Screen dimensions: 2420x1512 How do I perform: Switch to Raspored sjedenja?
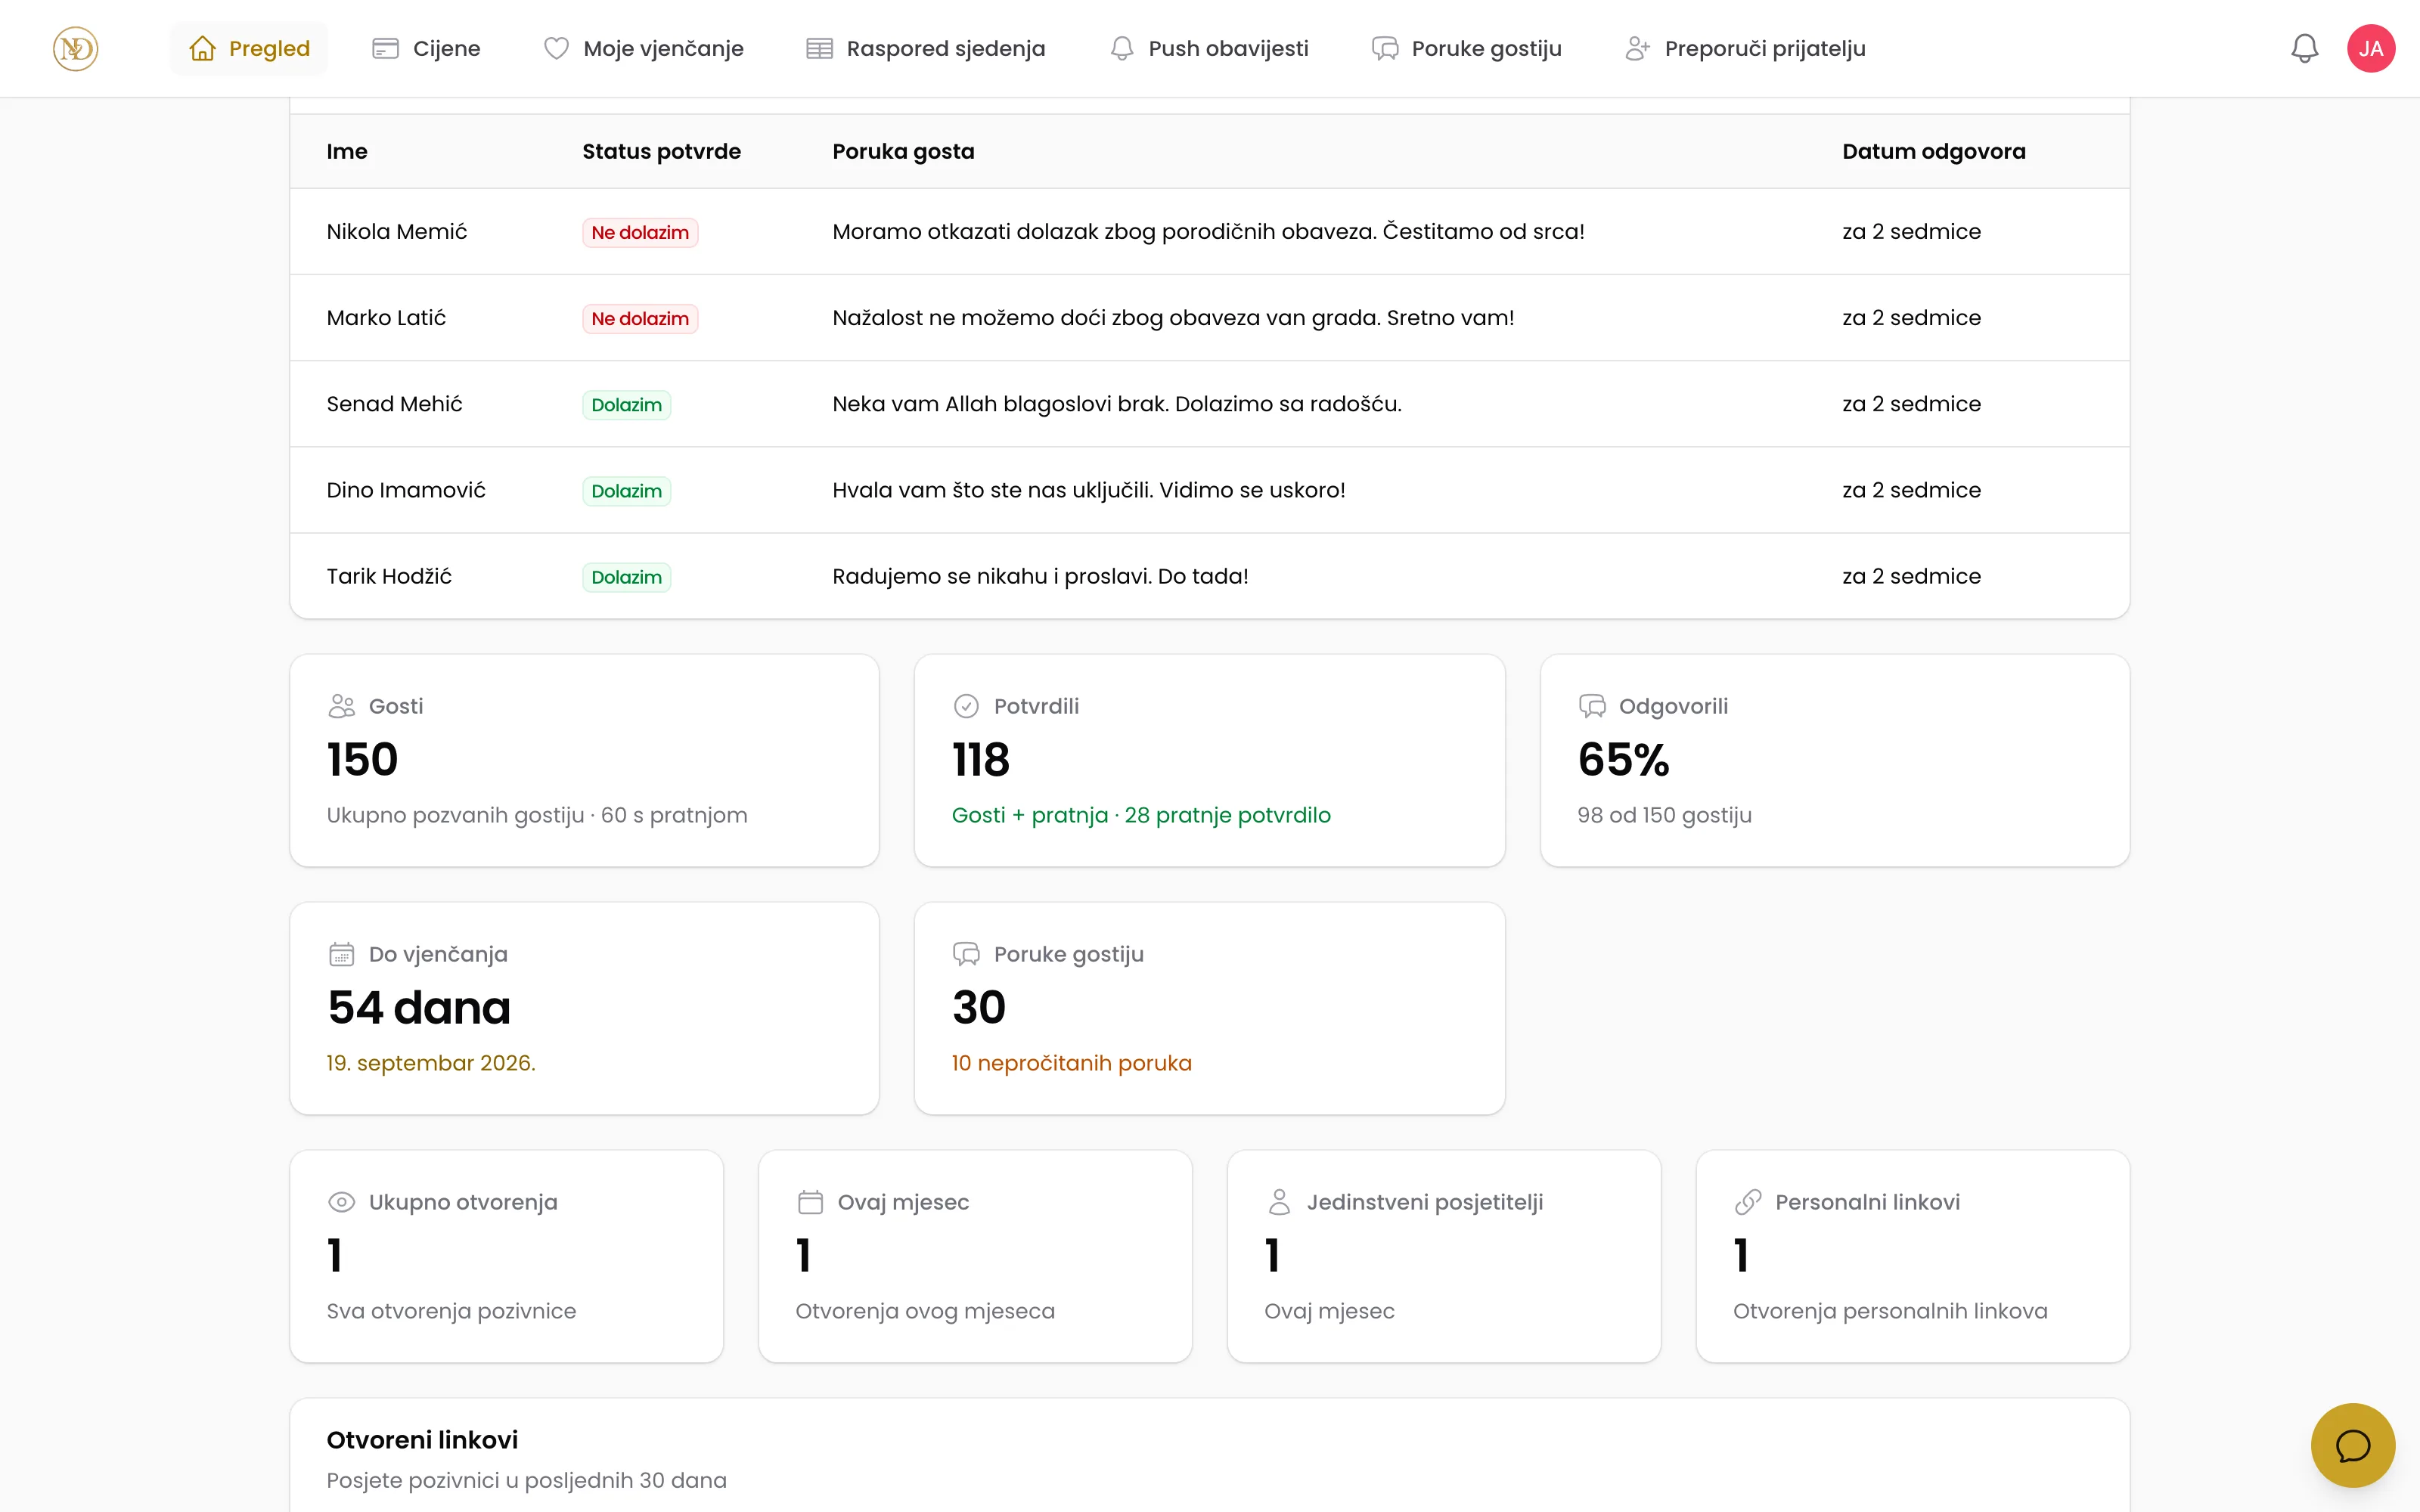click(925, 48)
